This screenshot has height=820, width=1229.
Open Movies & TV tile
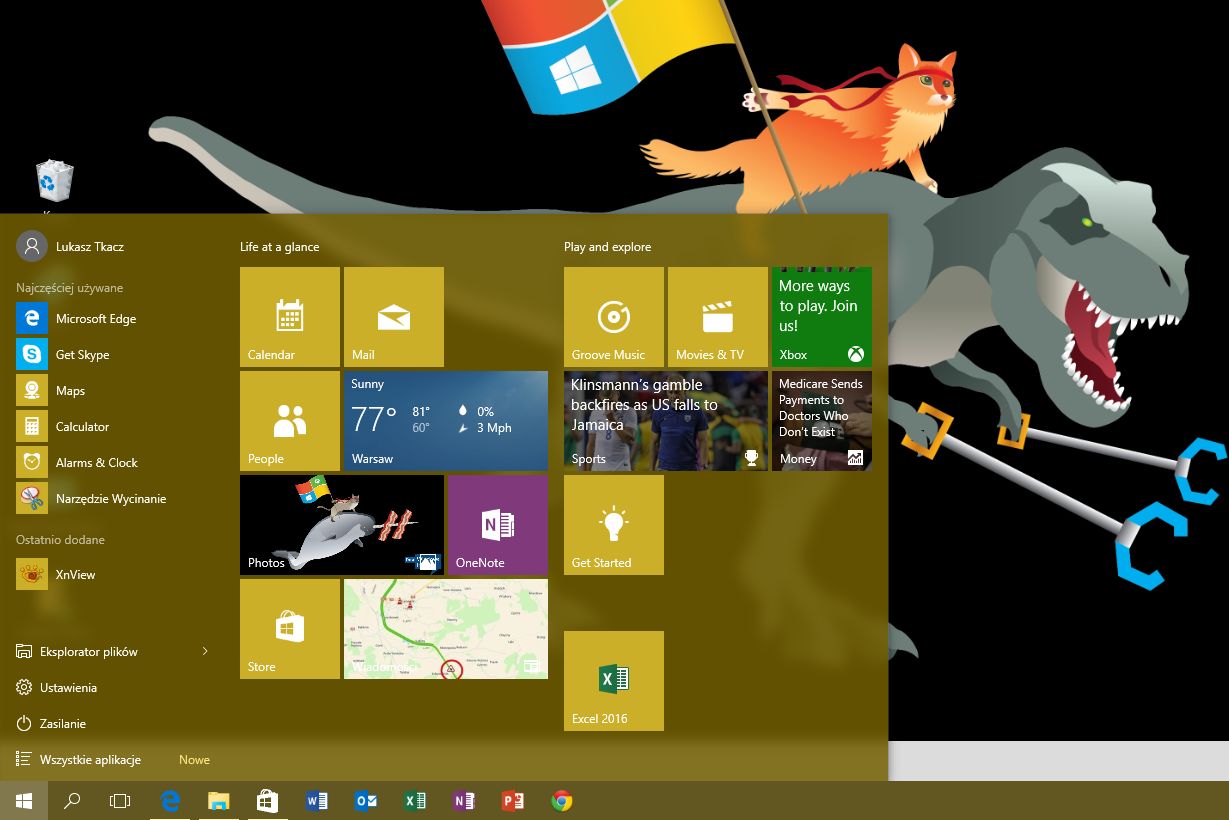pos(718,317)
